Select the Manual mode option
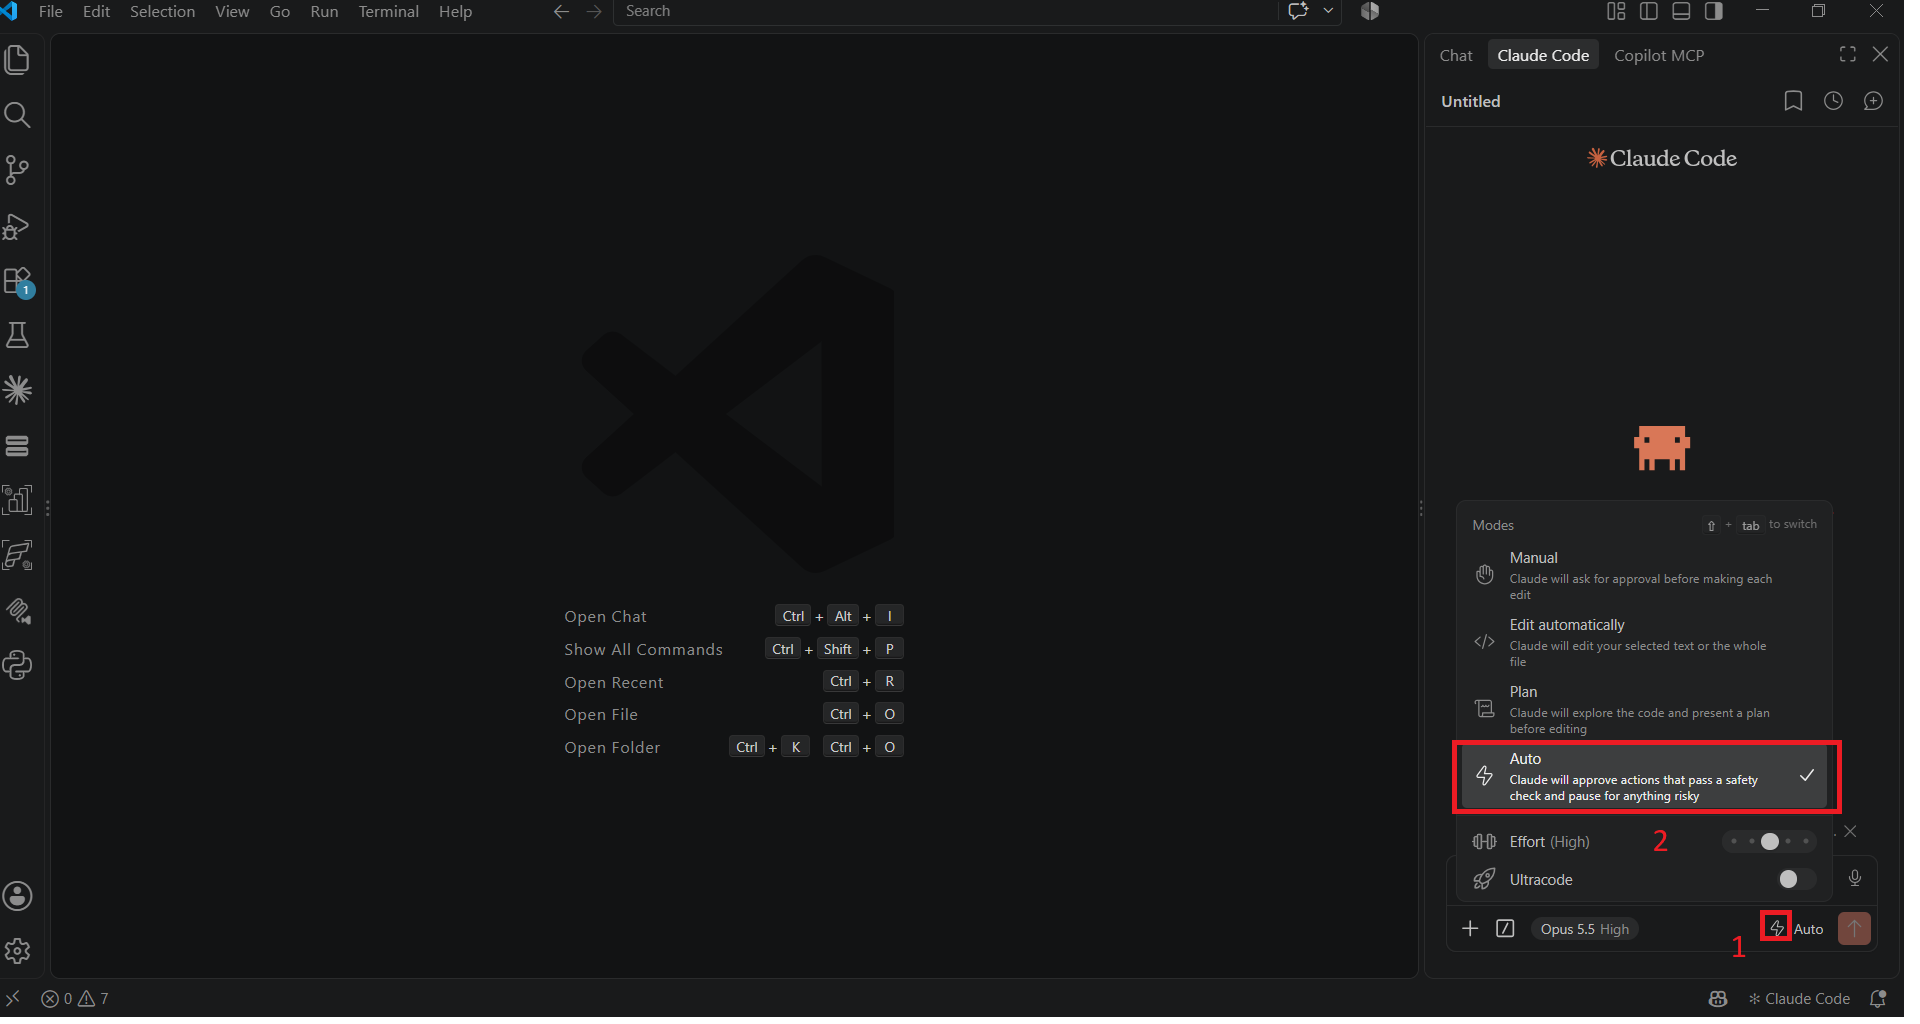The width and height of the screenshot is (1920, 1024). pos(1644,575)
